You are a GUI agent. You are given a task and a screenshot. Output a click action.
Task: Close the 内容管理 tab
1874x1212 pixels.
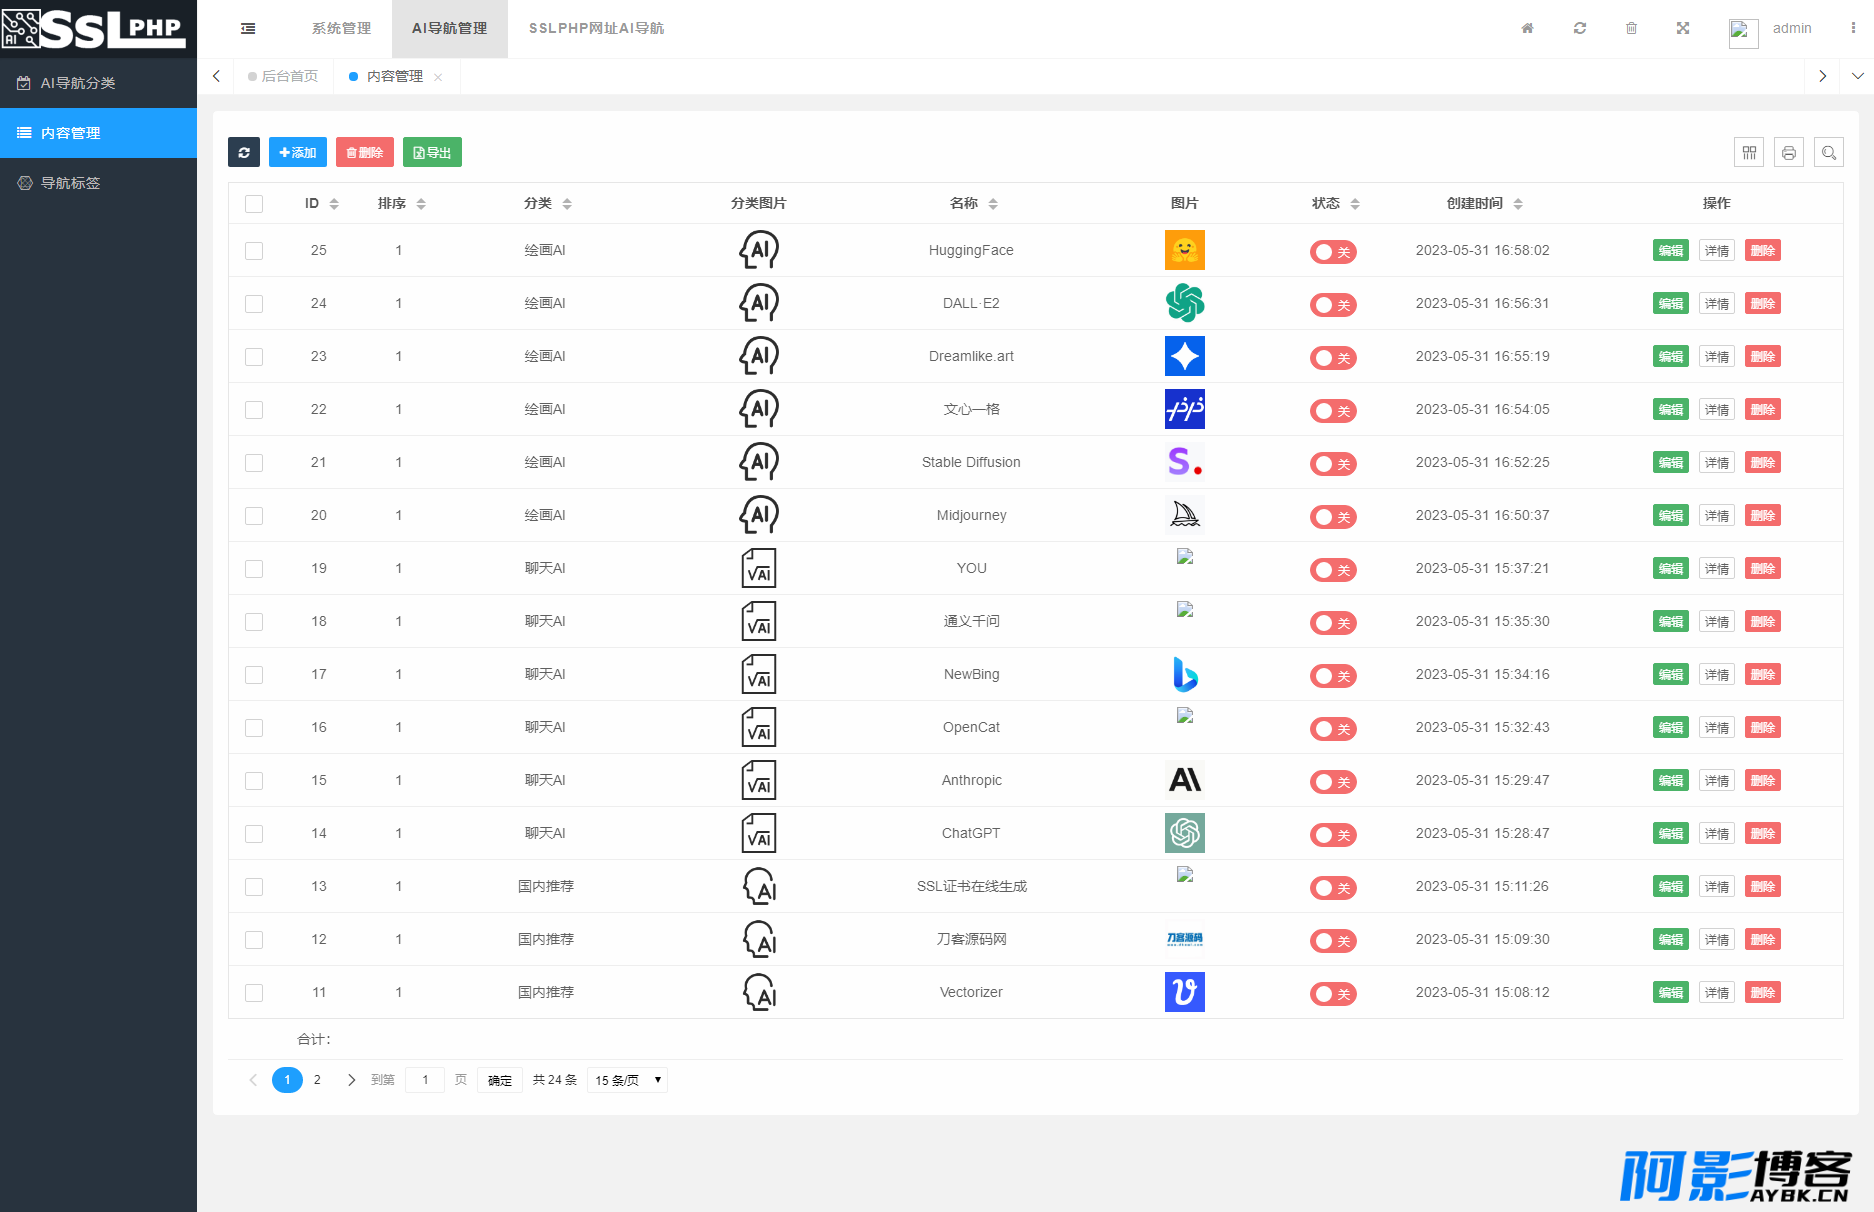click(438, 77)
